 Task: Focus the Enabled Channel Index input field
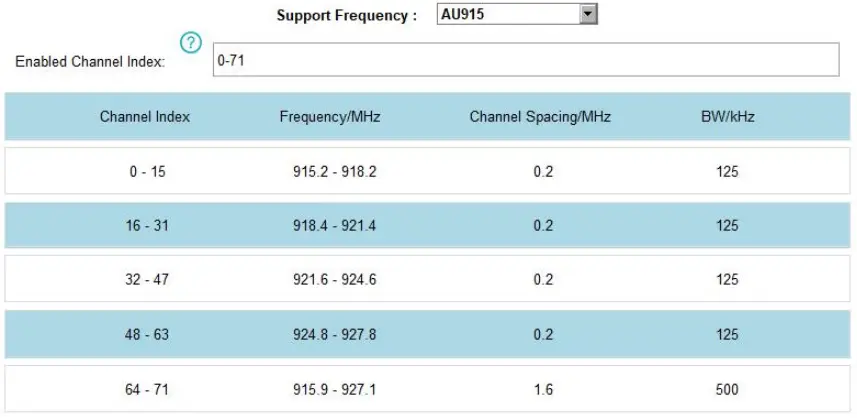coord(524,60)
